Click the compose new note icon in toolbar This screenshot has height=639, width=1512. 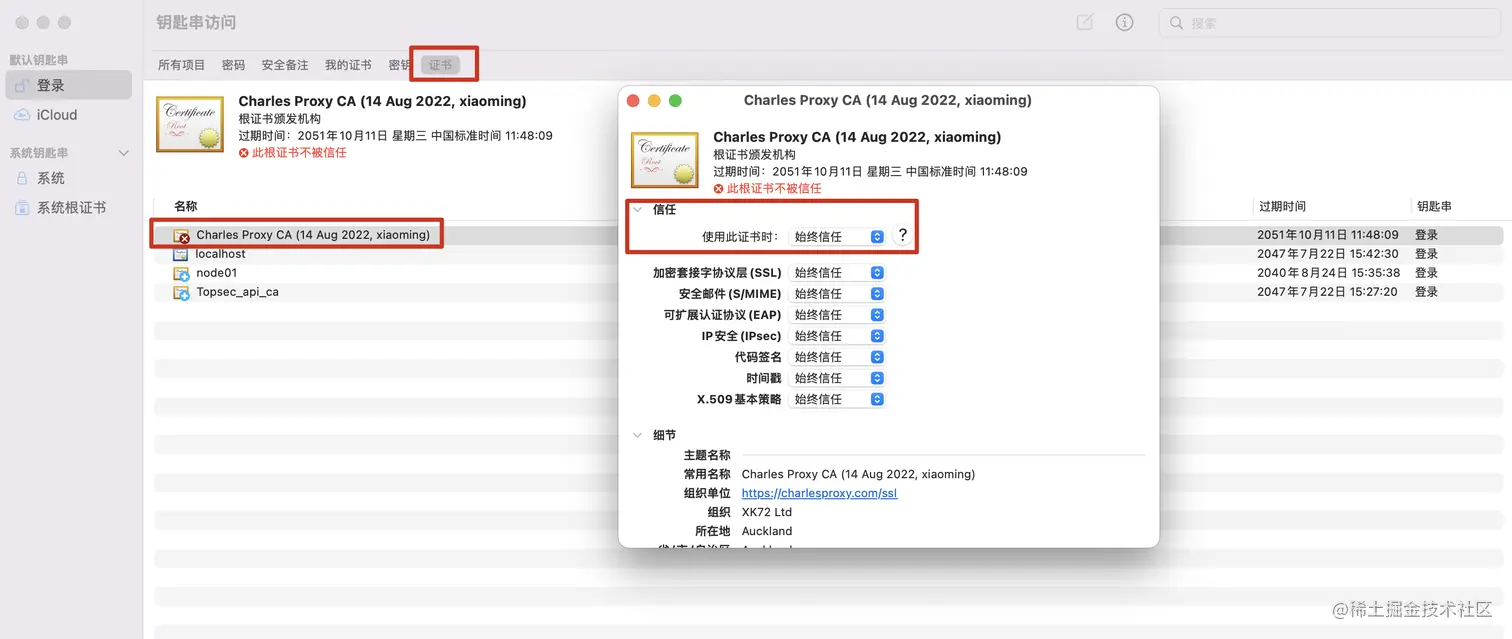(x=1085, y=22)
